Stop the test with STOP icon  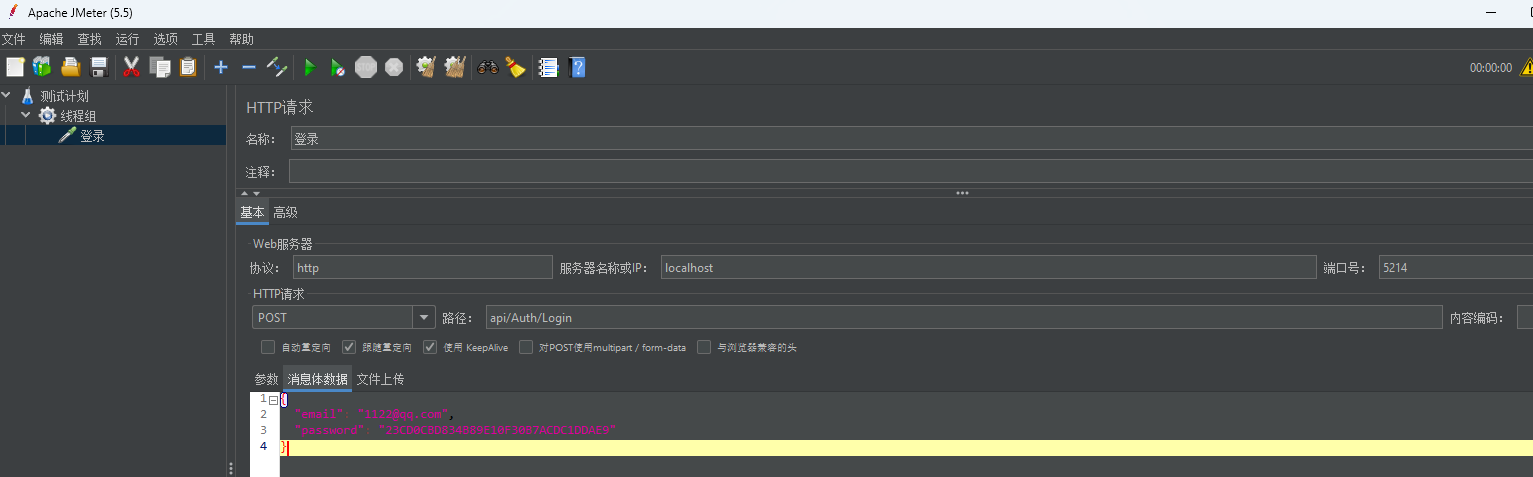(366, 67)
